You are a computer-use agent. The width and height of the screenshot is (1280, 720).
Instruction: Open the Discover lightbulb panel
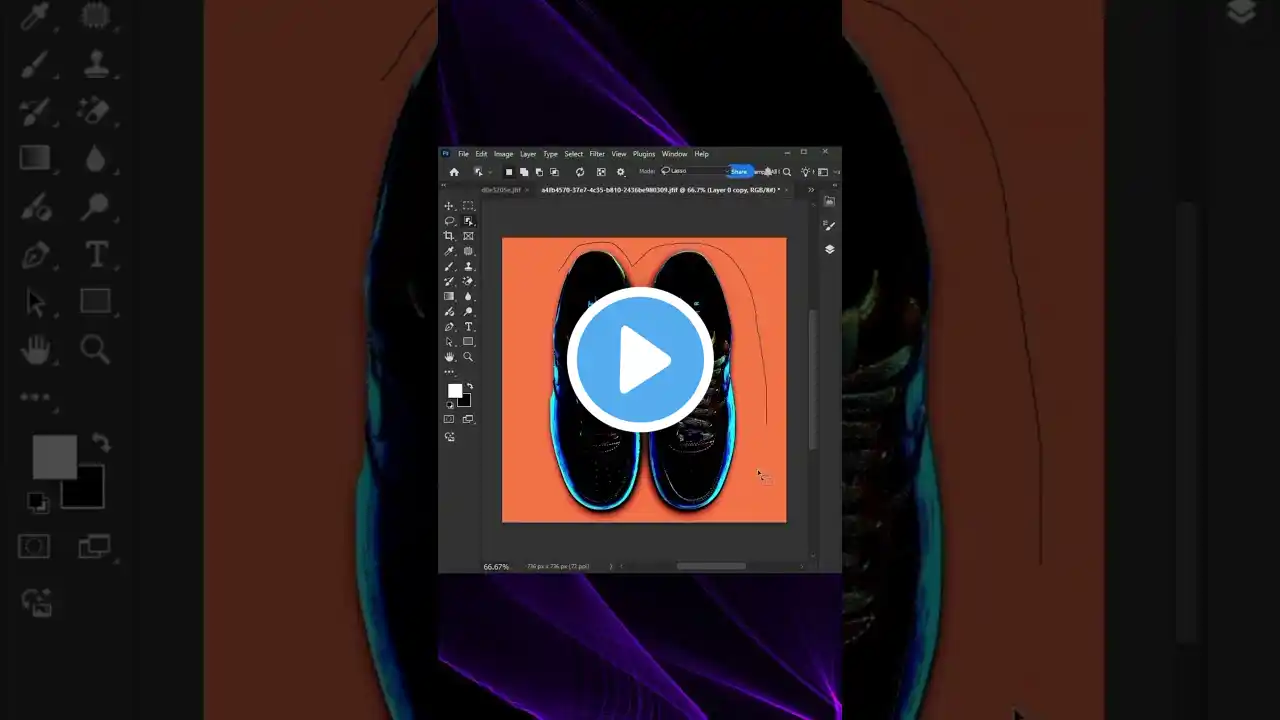tap(805, 172)
